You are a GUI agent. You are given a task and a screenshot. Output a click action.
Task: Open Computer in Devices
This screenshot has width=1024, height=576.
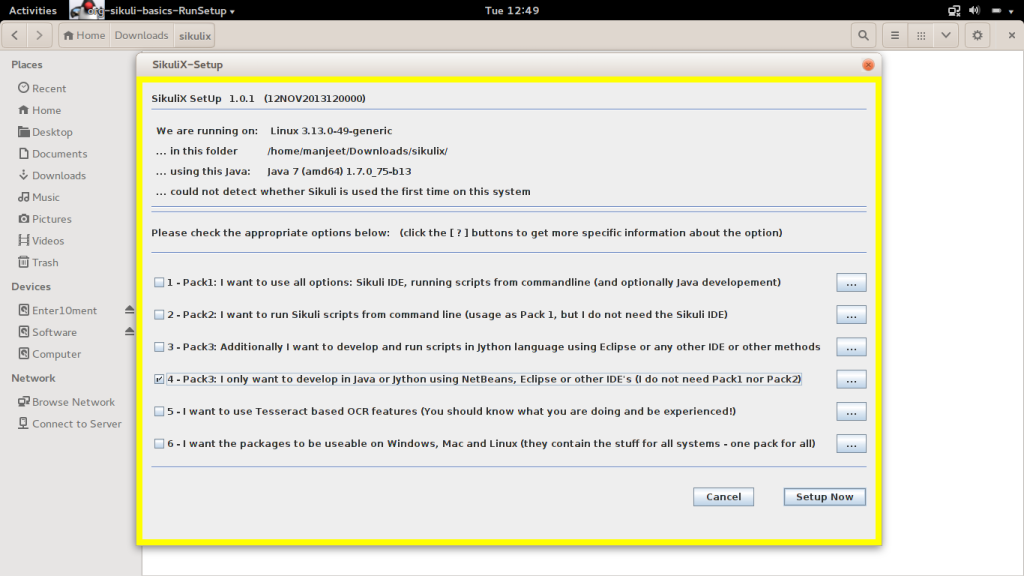tap(50, 354)
